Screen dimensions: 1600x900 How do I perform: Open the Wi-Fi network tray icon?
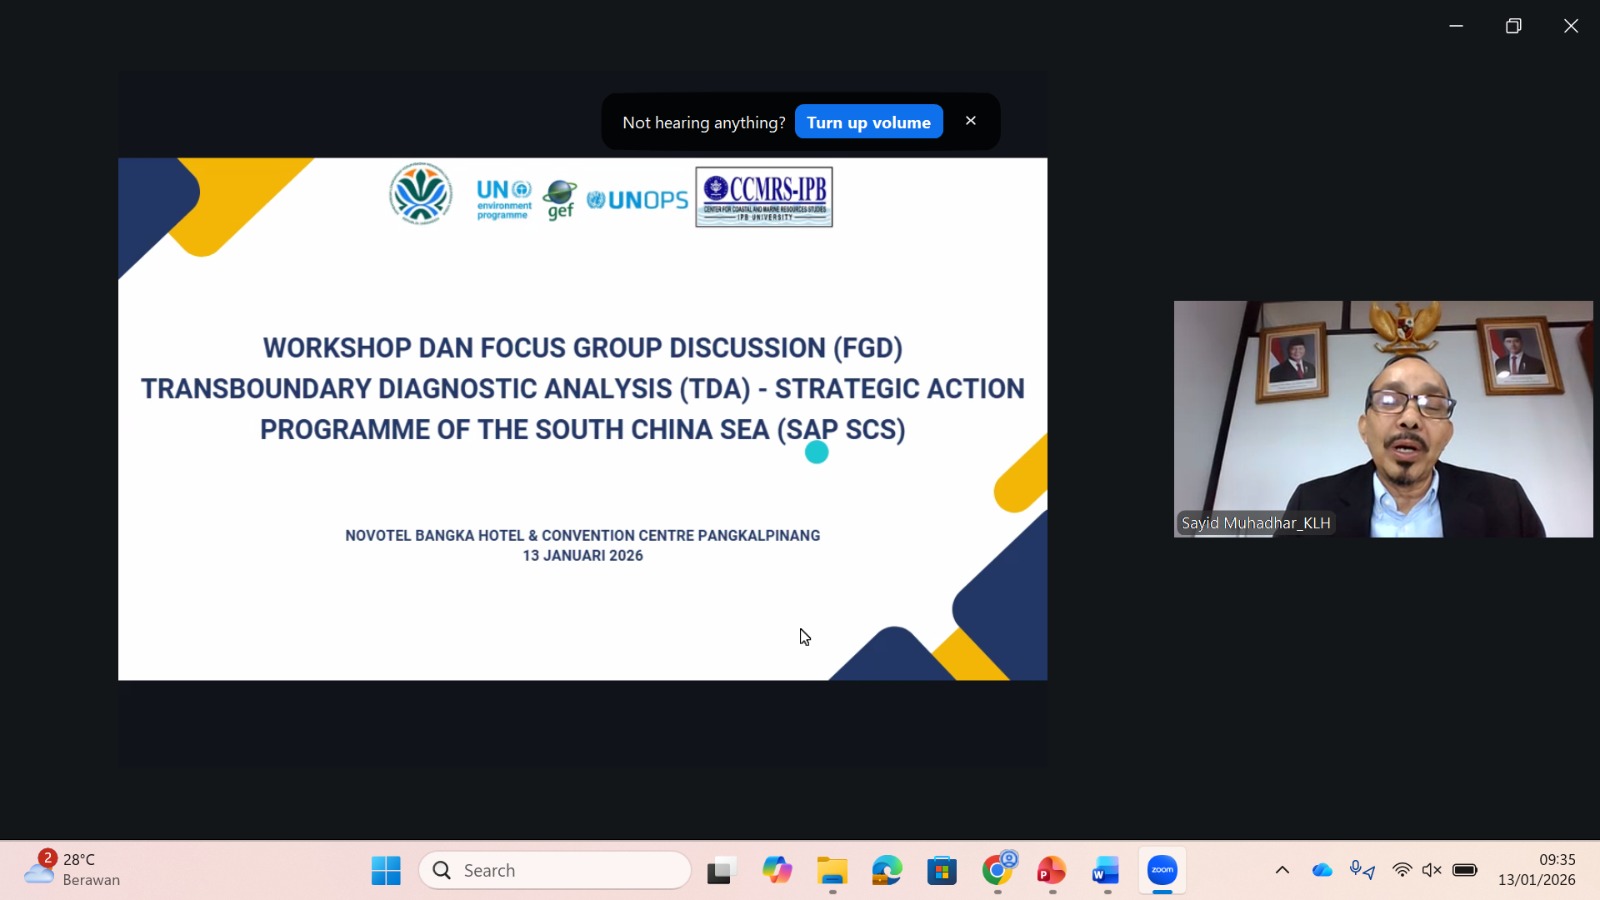tap(1402, 871)
